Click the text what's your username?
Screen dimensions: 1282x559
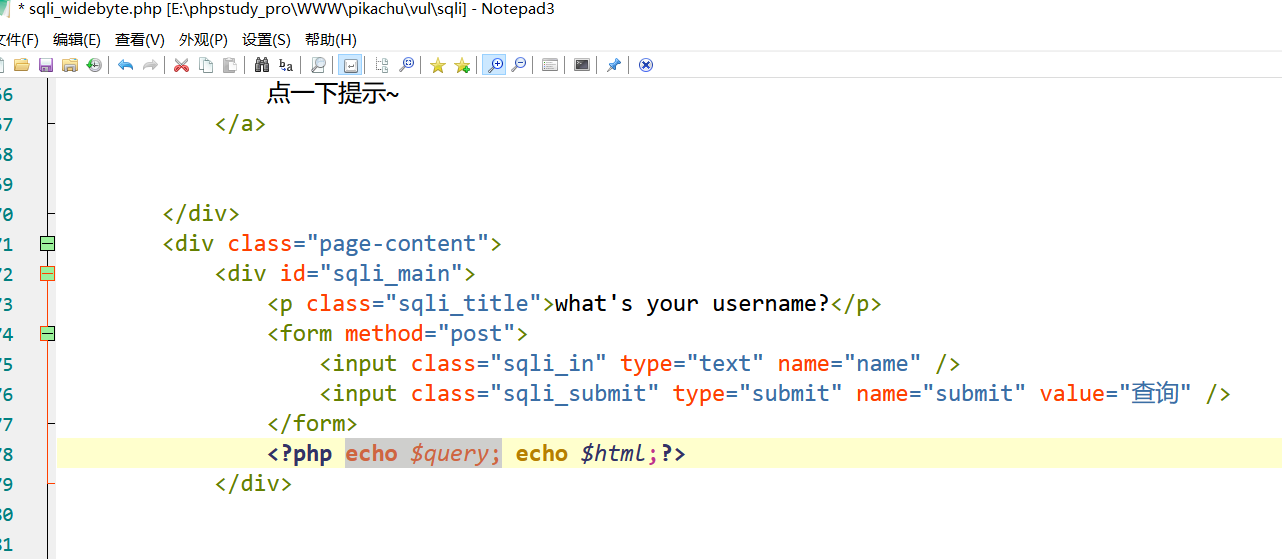(x=692, y=304)
